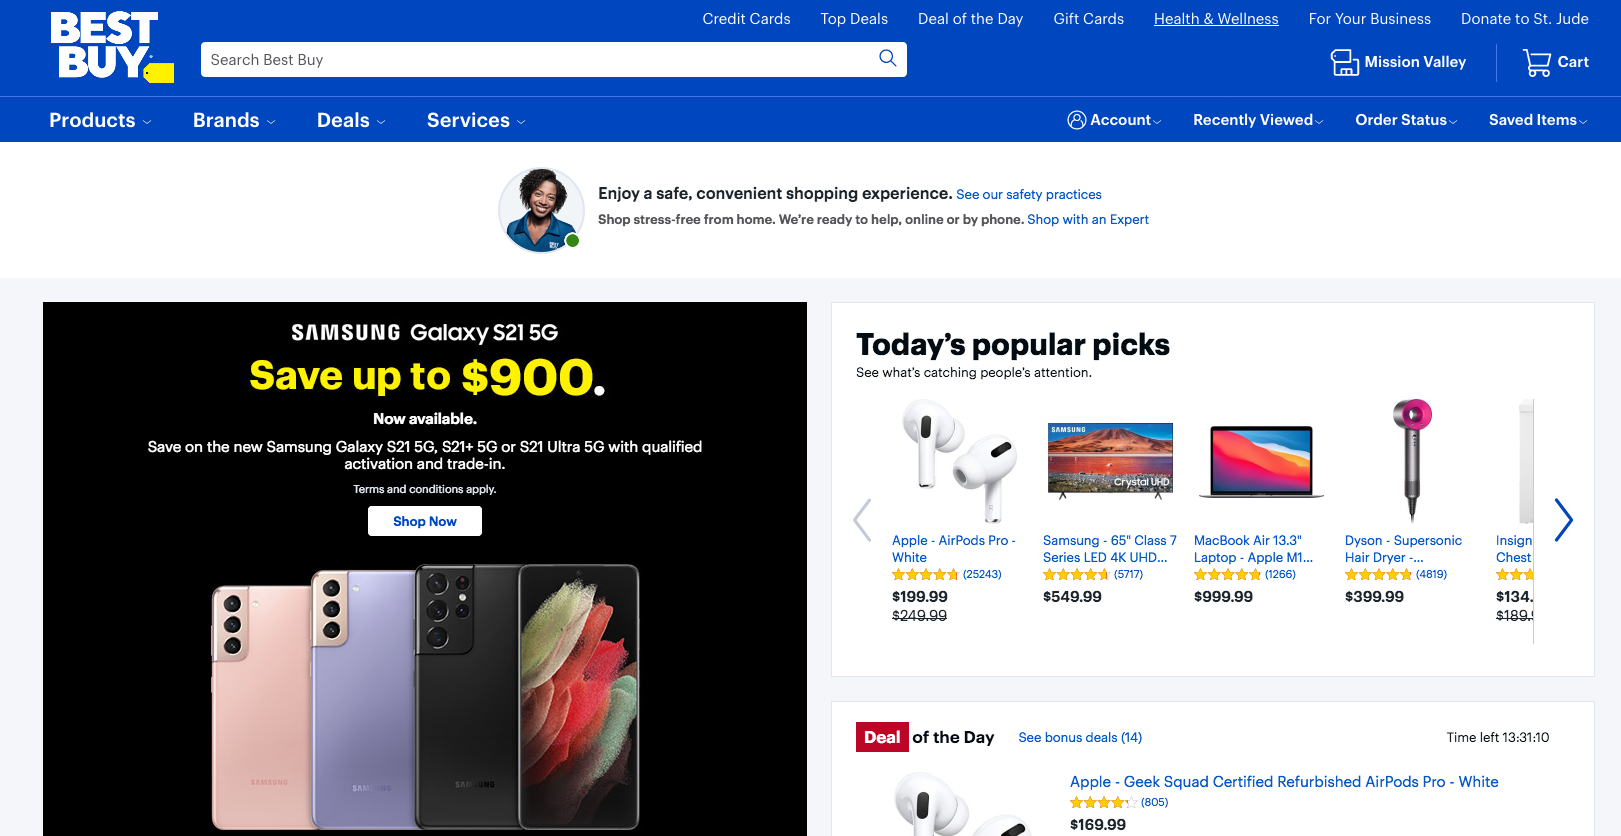Open the shopping Cart icon

pyautogui.click(x=1537, y=62)
